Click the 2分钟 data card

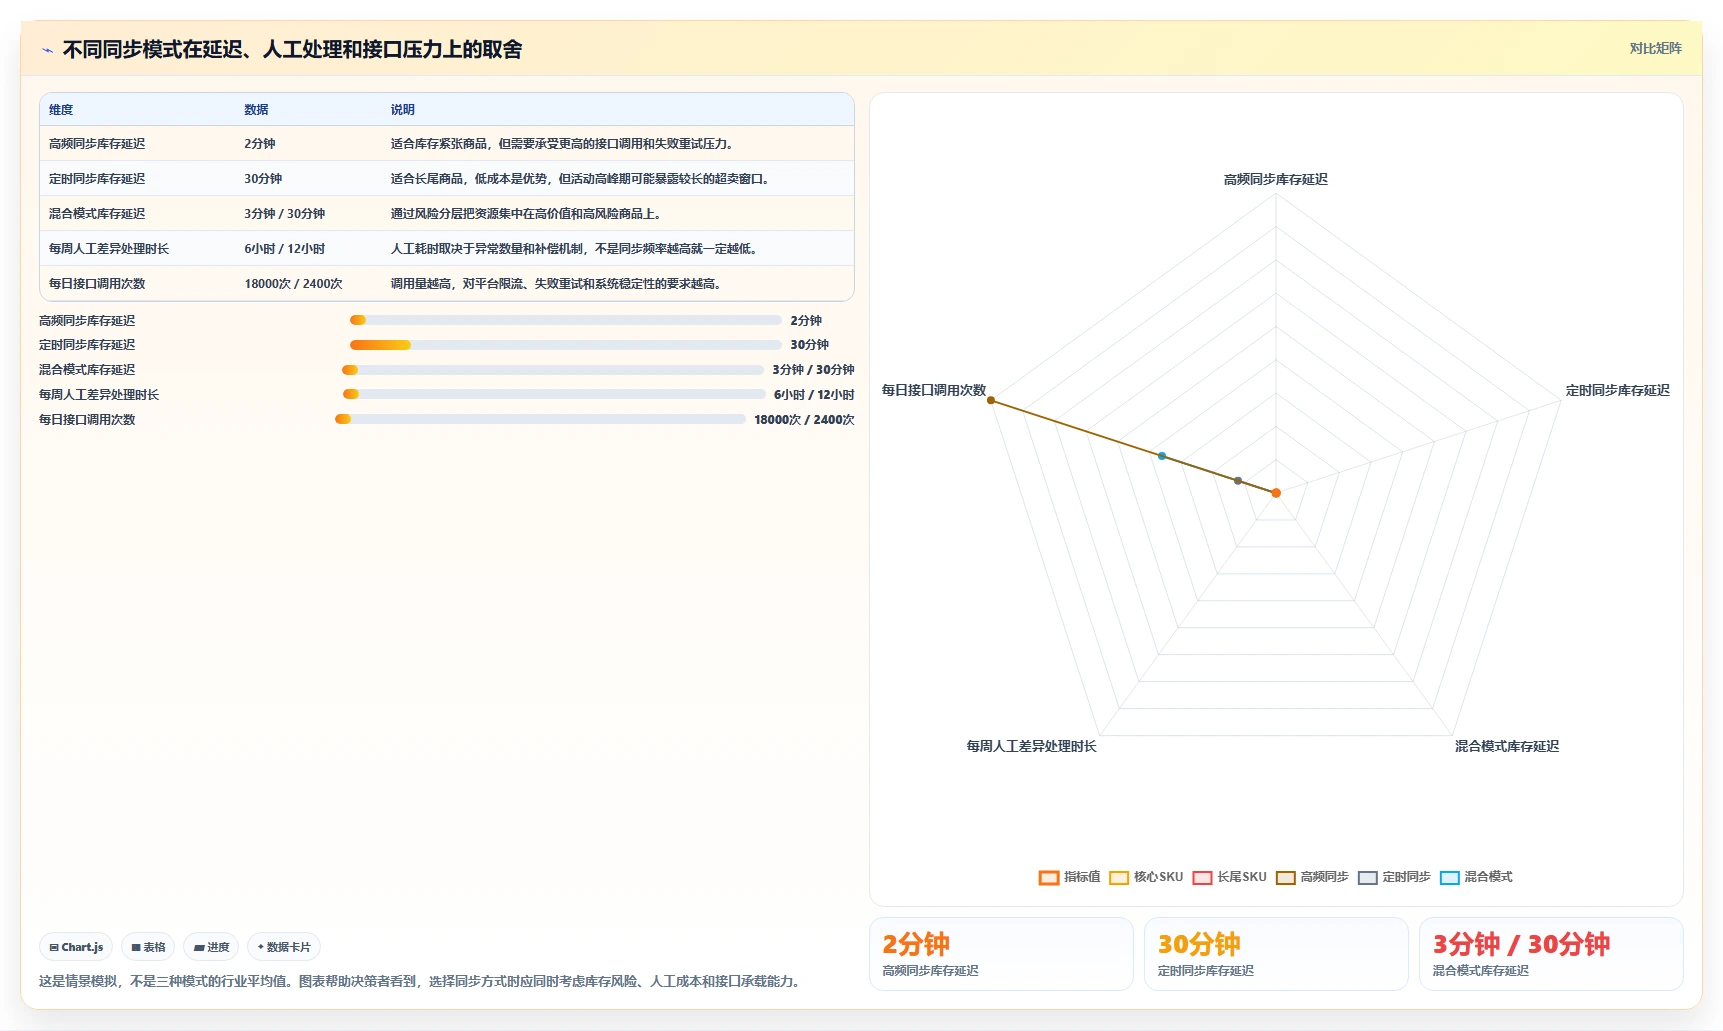pos(1001,954)
